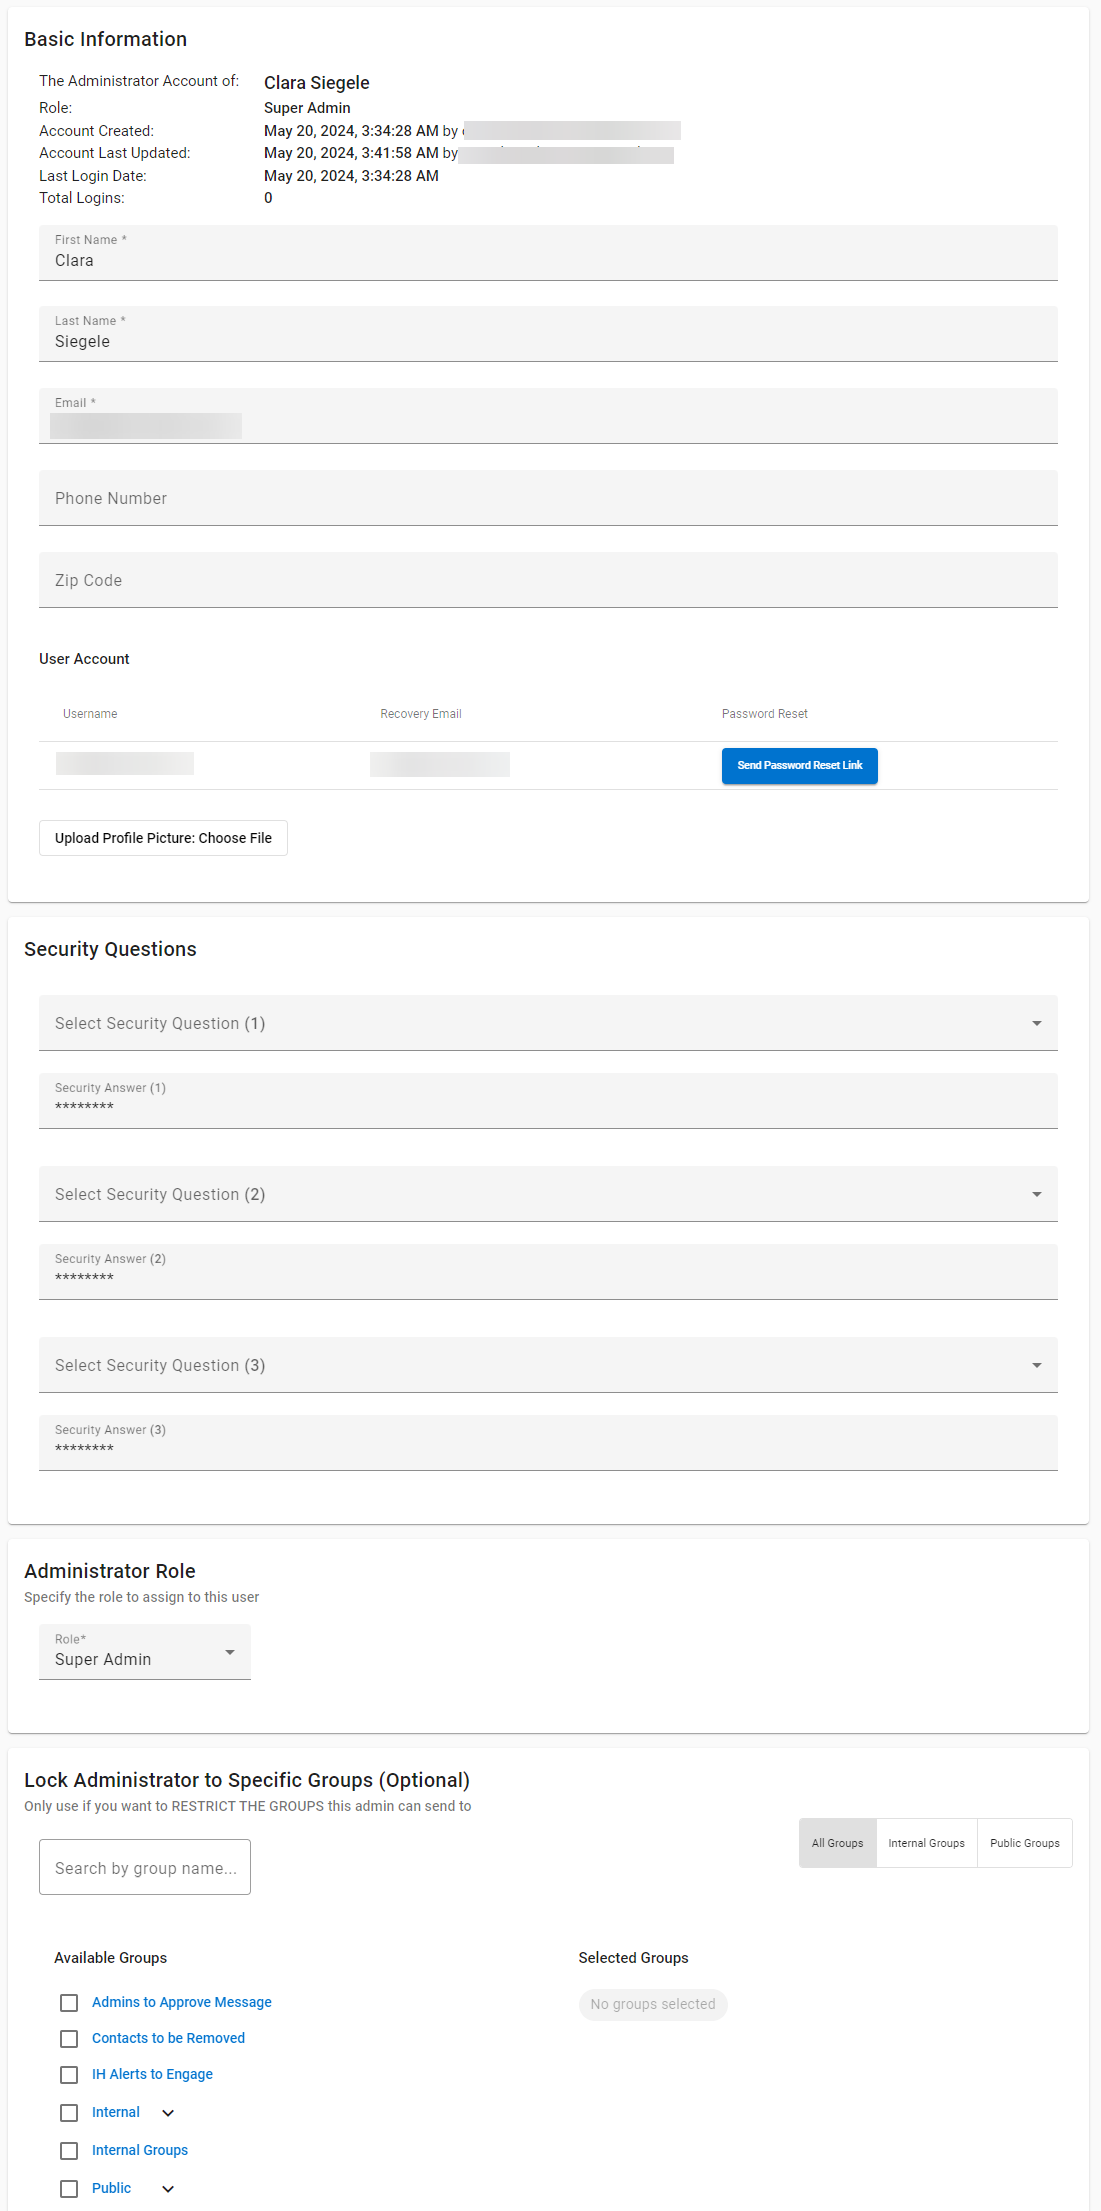Click the Search by group name box
The width and height of the screenshot is (1101, 2211).
[145, 1867]
